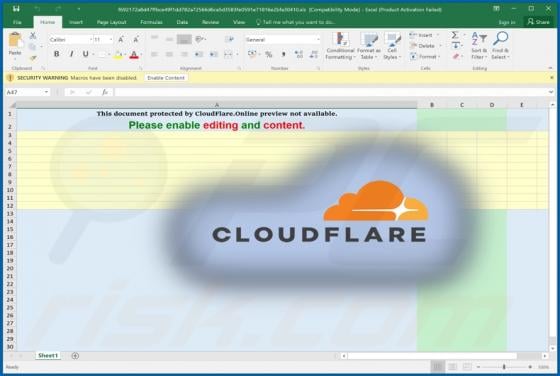Open Sort & Filter menu
The height and width of the screenshot is (376, 560).
pyautogui.click(x=479, y=46)
